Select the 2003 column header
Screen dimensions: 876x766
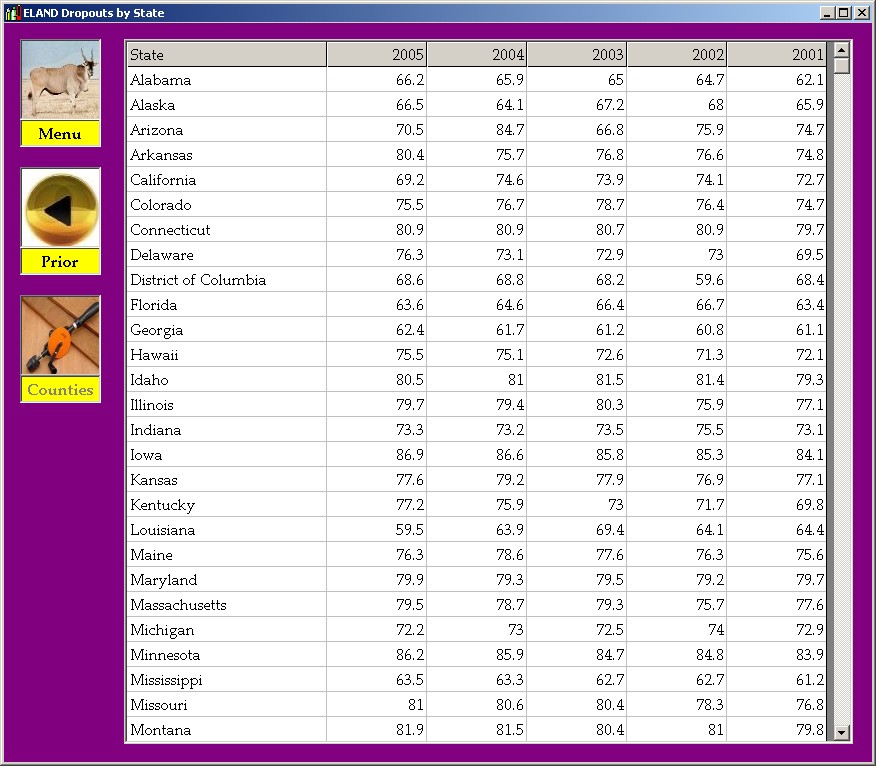(x=577, y=55)
